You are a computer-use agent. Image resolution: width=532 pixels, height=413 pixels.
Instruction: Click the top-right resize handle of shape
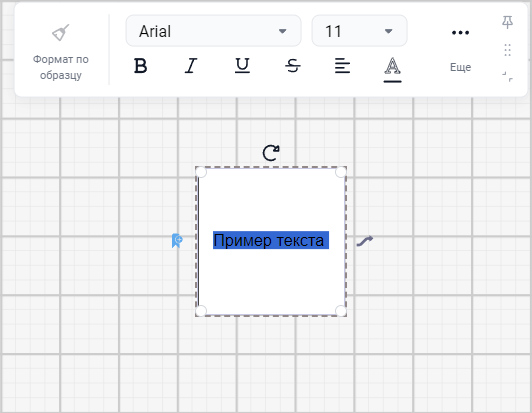tap(341, 172)
